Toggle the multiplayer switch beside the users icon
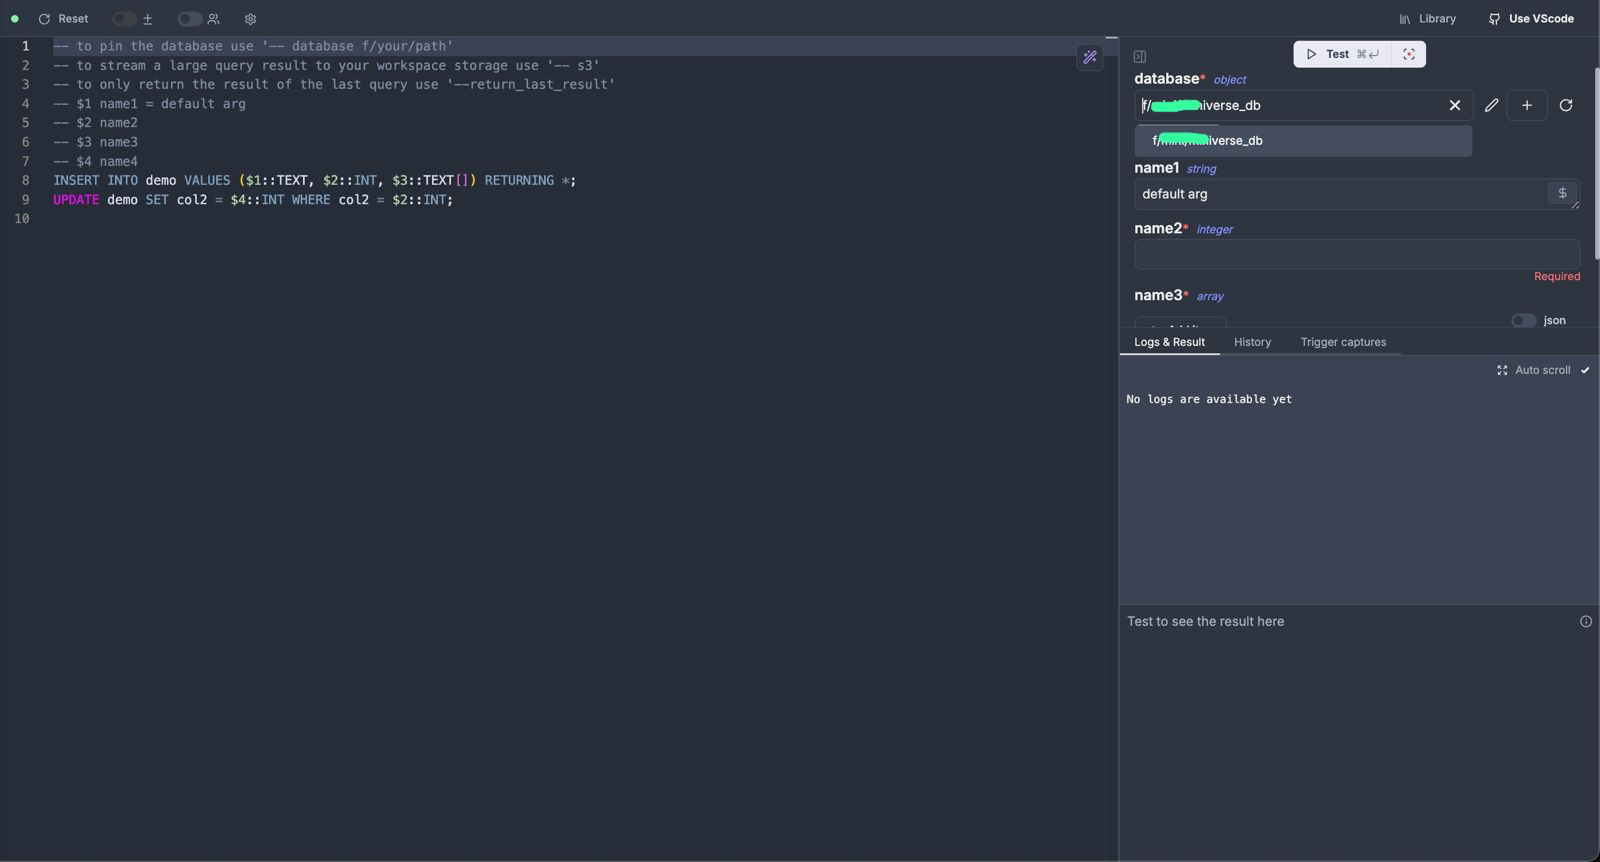The image size is (1600, 862). 189,19
